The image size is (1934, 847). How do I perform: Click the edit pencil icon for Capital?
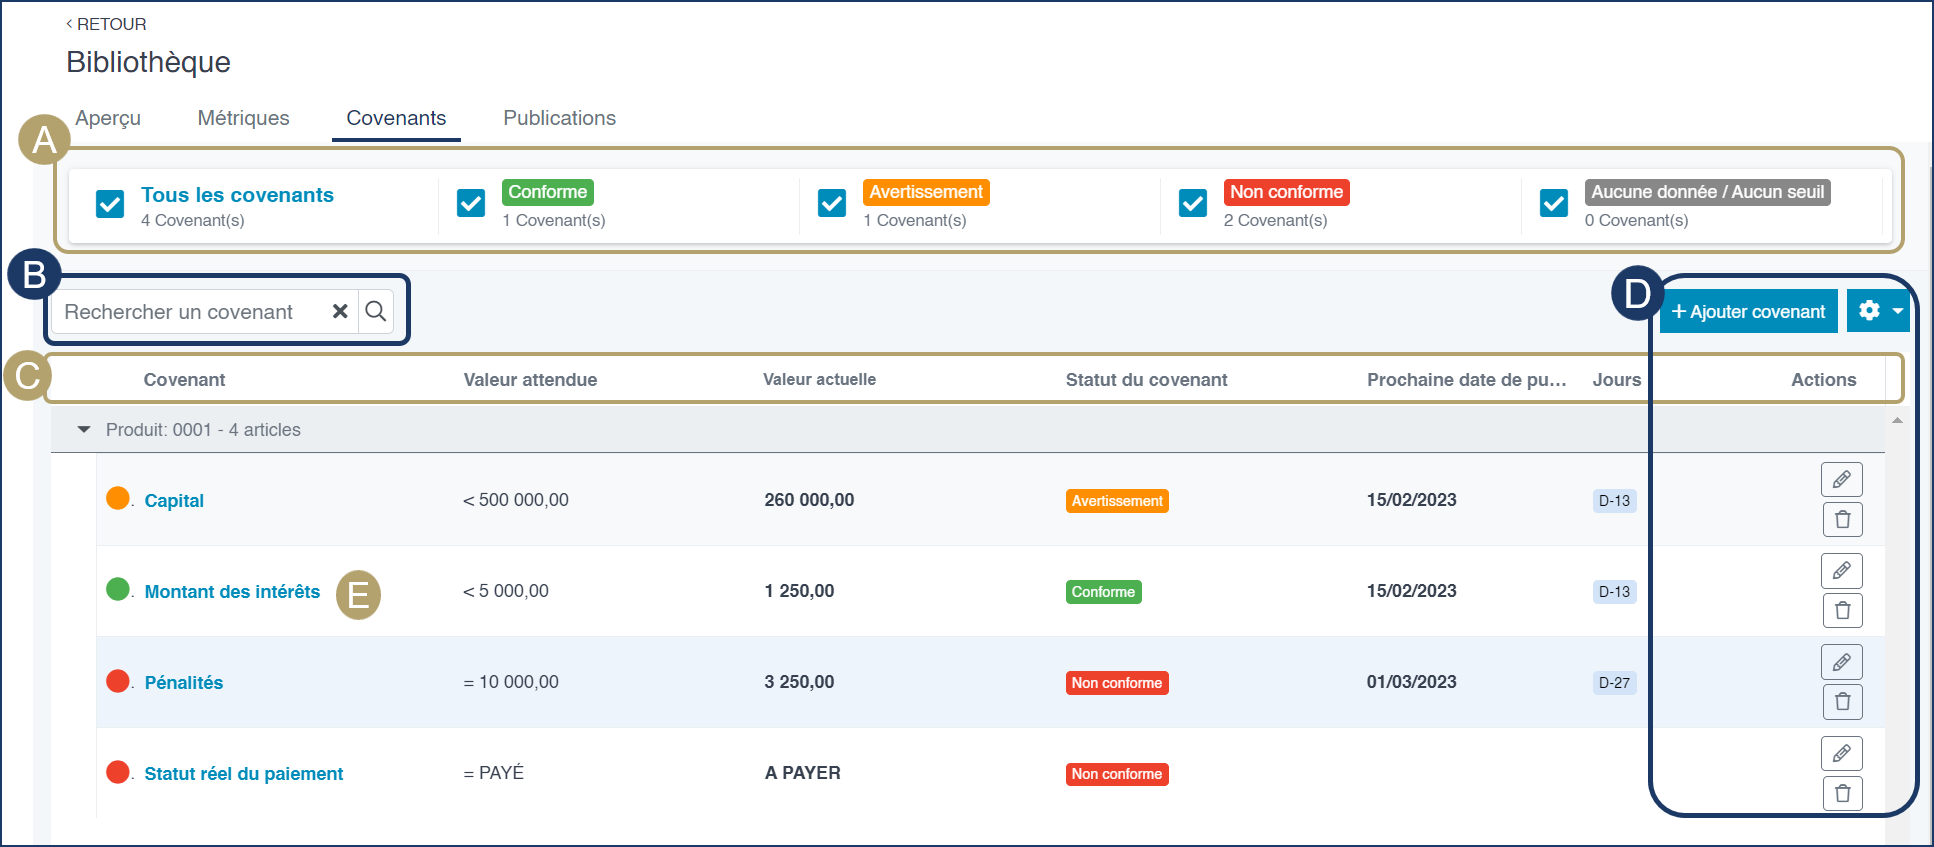[x=1841, y=480]
